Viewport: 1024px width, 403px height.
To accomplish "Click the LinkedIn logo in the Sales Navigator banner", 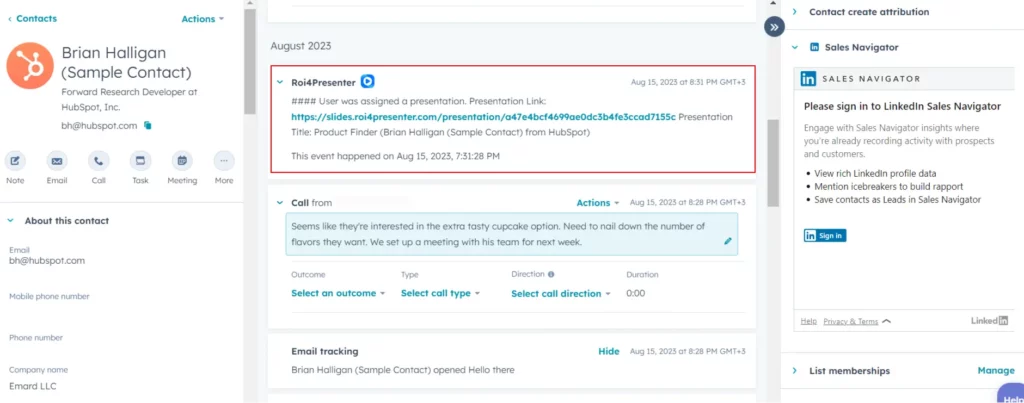I will point(808,79).
